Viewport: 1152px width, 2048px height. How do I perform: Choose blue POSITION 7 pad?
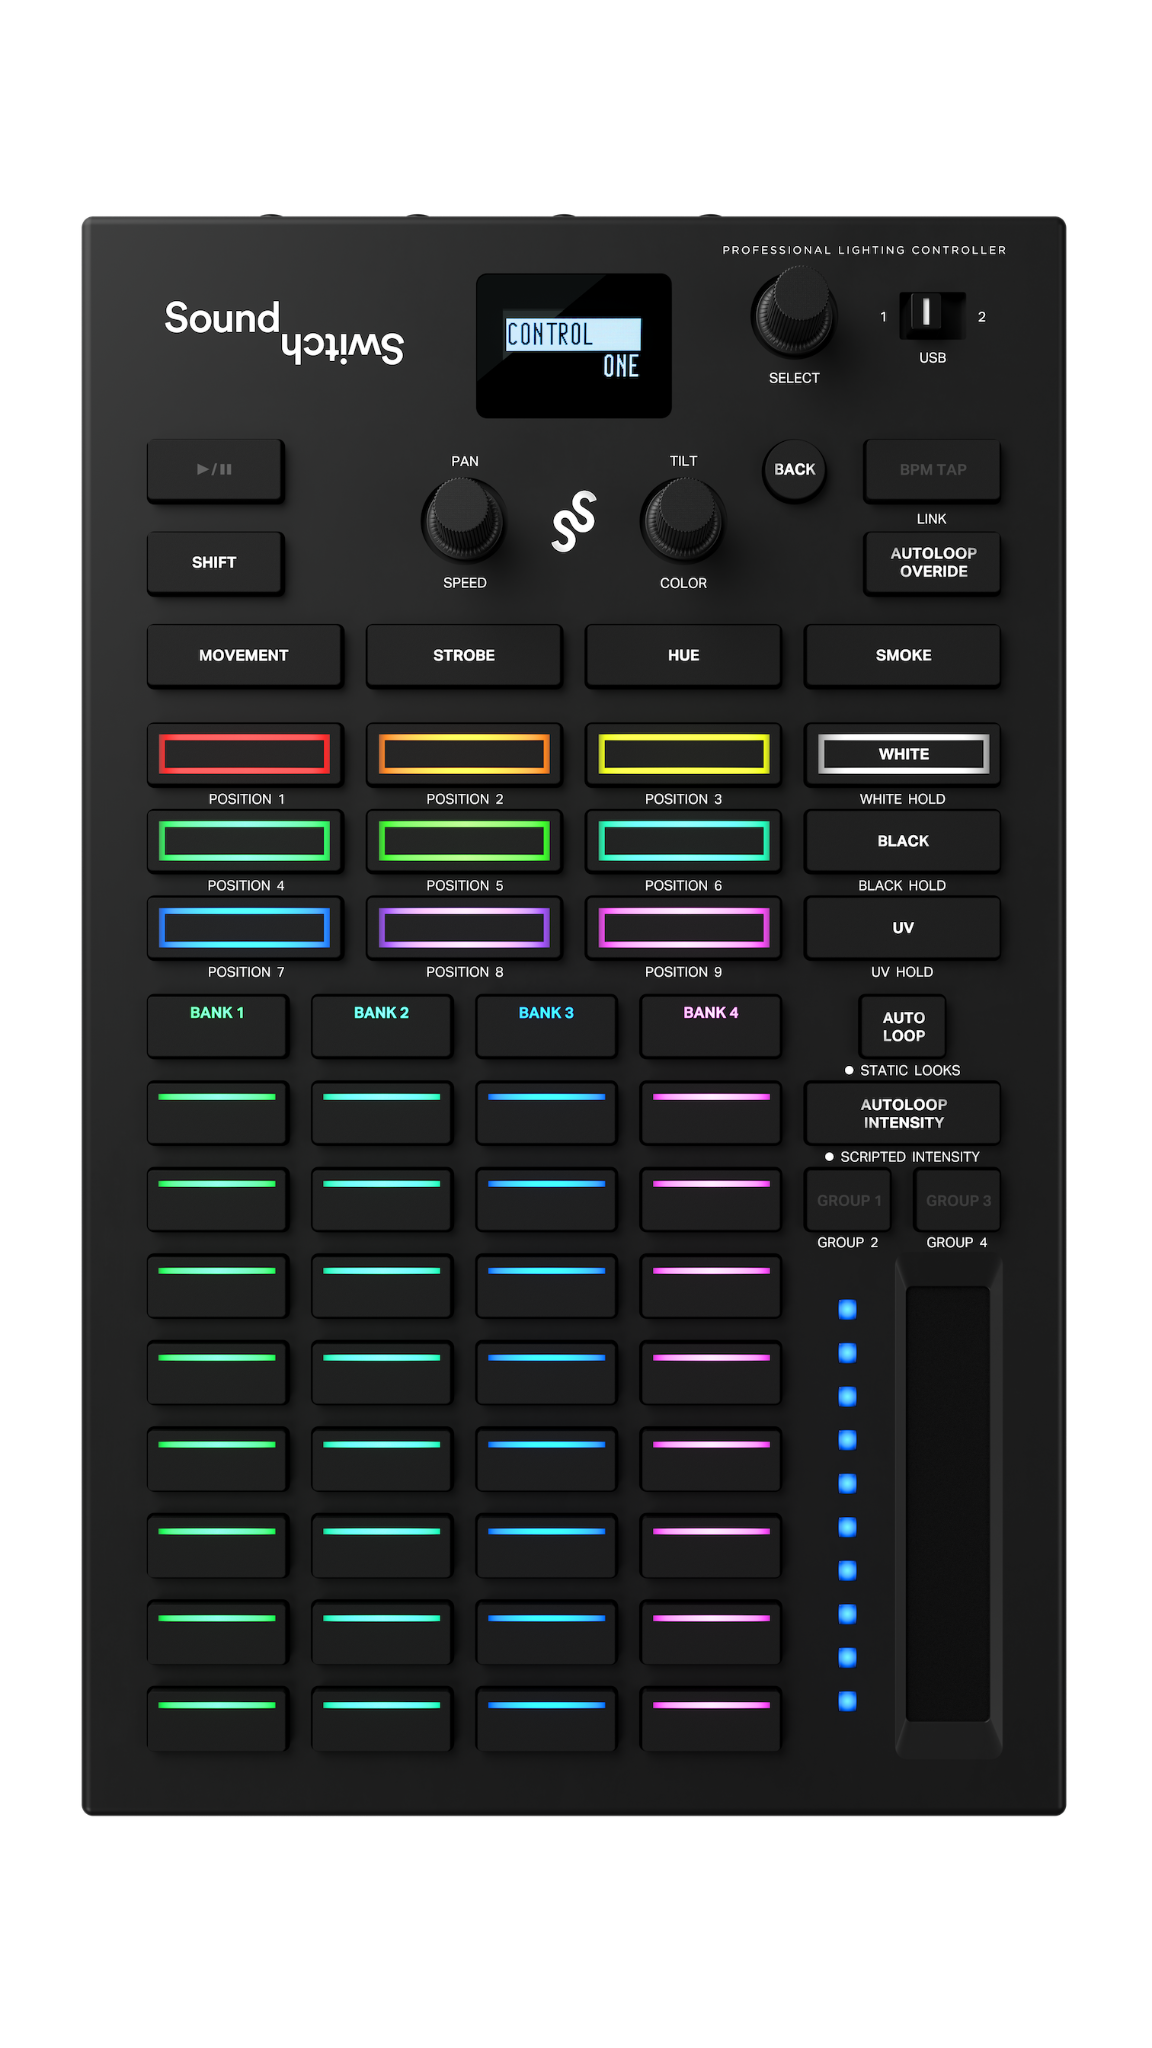pos(244,928)
